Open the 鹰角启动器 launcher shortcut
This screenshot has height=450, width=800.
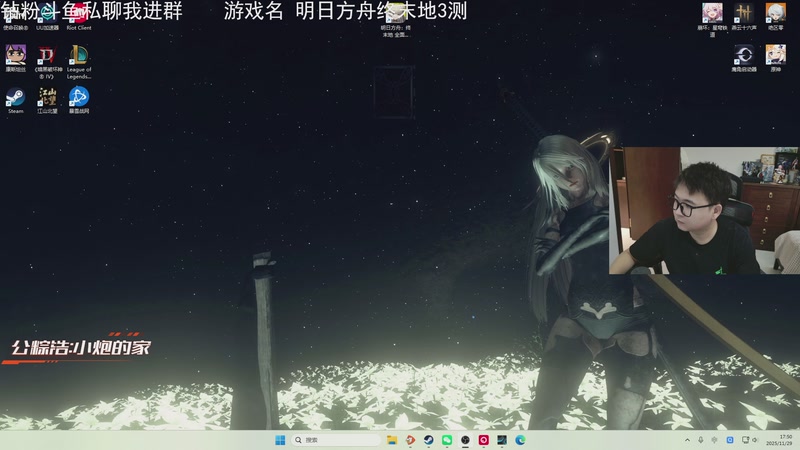coord(744,58)
